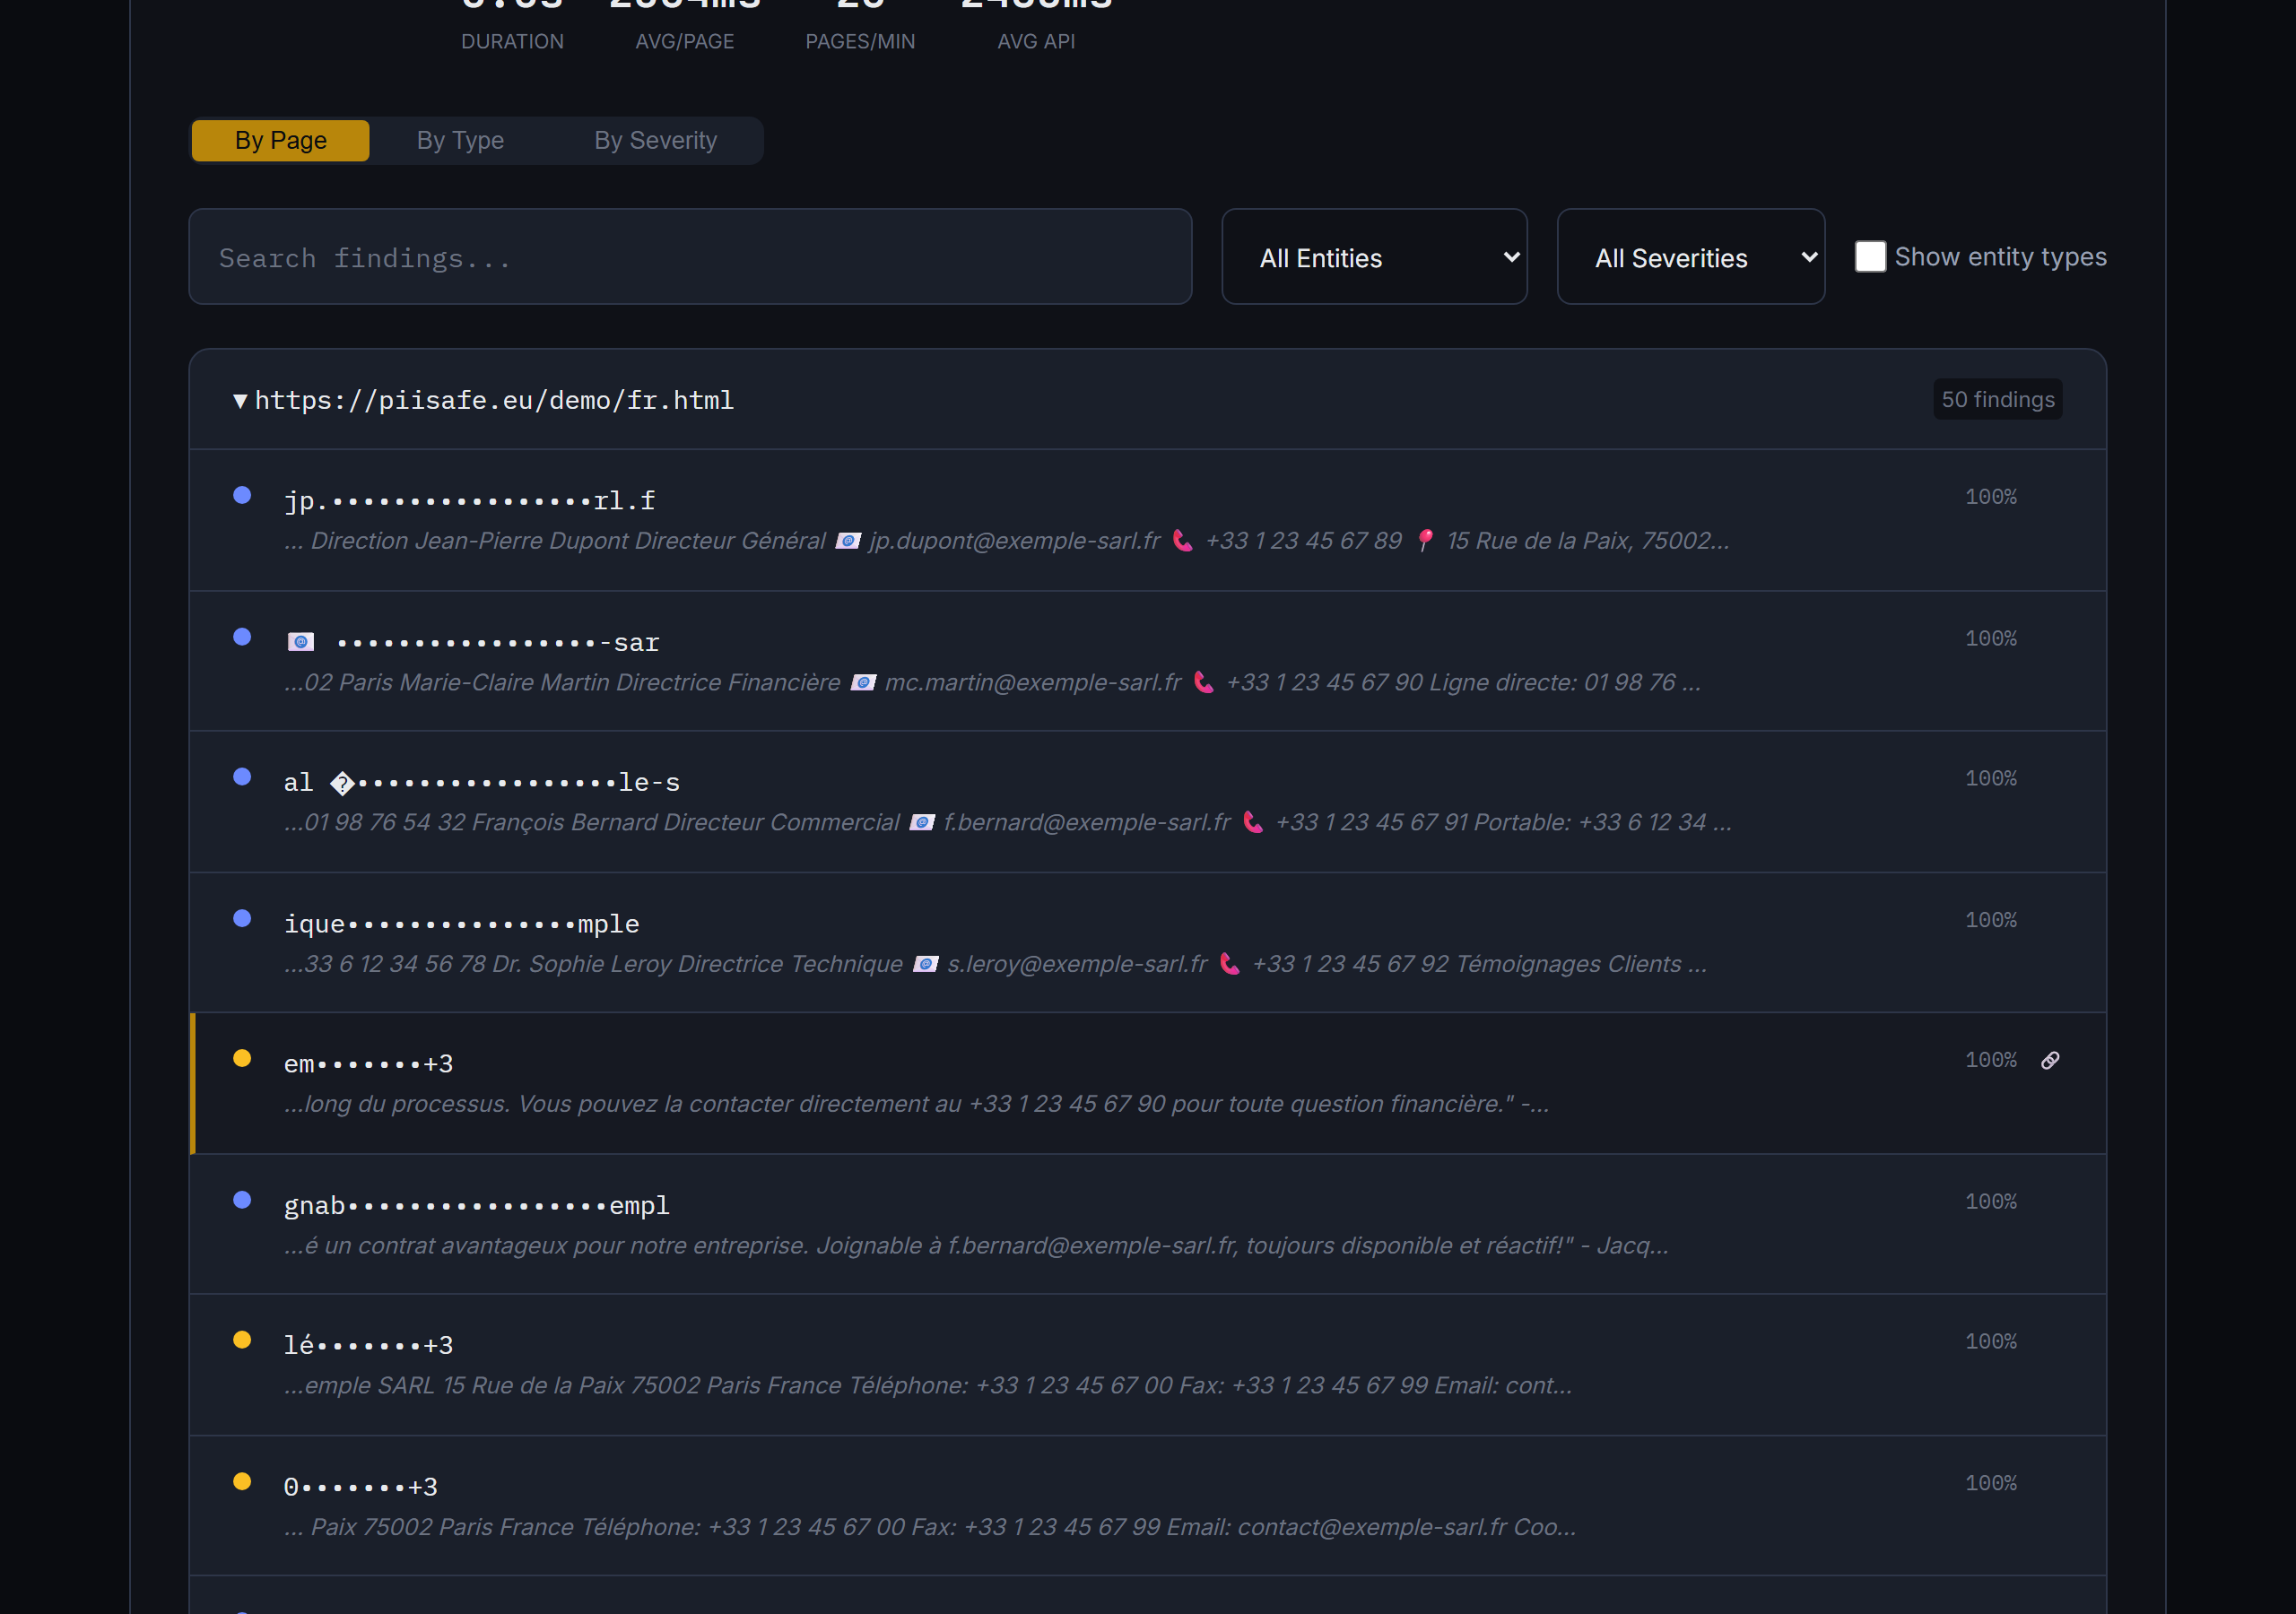
Task: Click yellow dot beside 0•••+3 finding
Action: coord(242,1481)
